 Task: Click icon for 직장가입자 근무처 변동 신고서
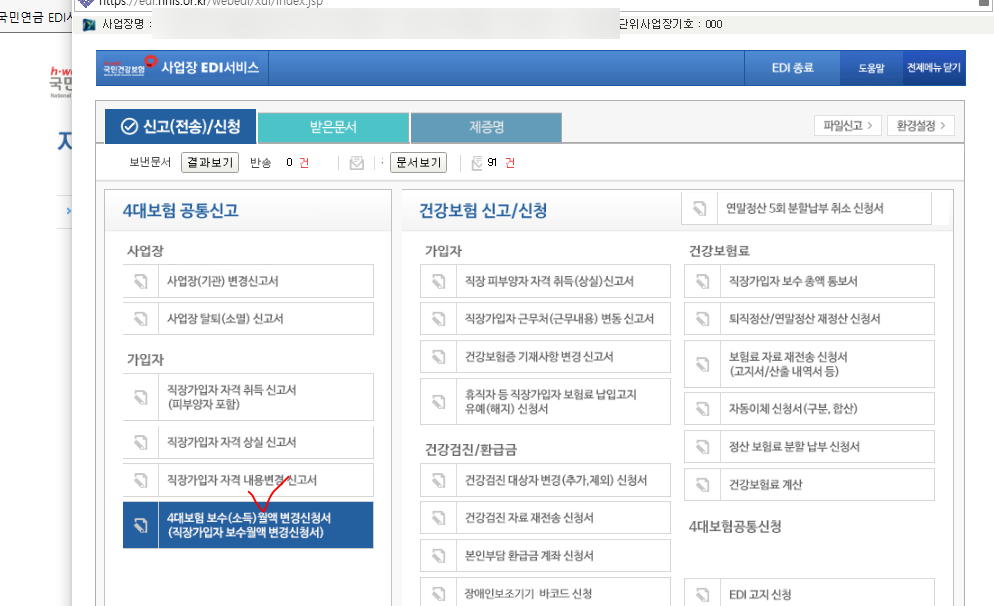439,319
